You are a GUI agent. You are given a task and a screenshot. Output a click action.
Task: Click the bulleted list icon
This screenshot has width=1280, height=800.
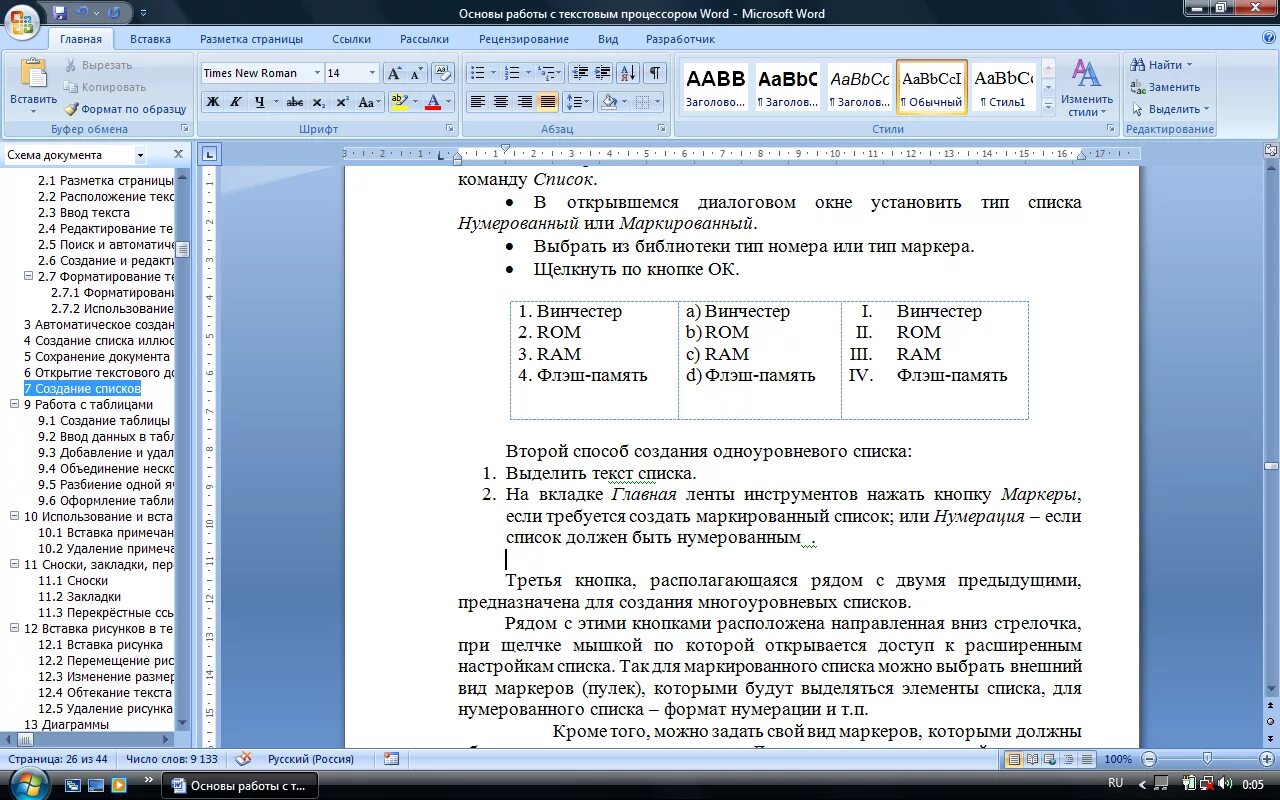click(477, 73)
